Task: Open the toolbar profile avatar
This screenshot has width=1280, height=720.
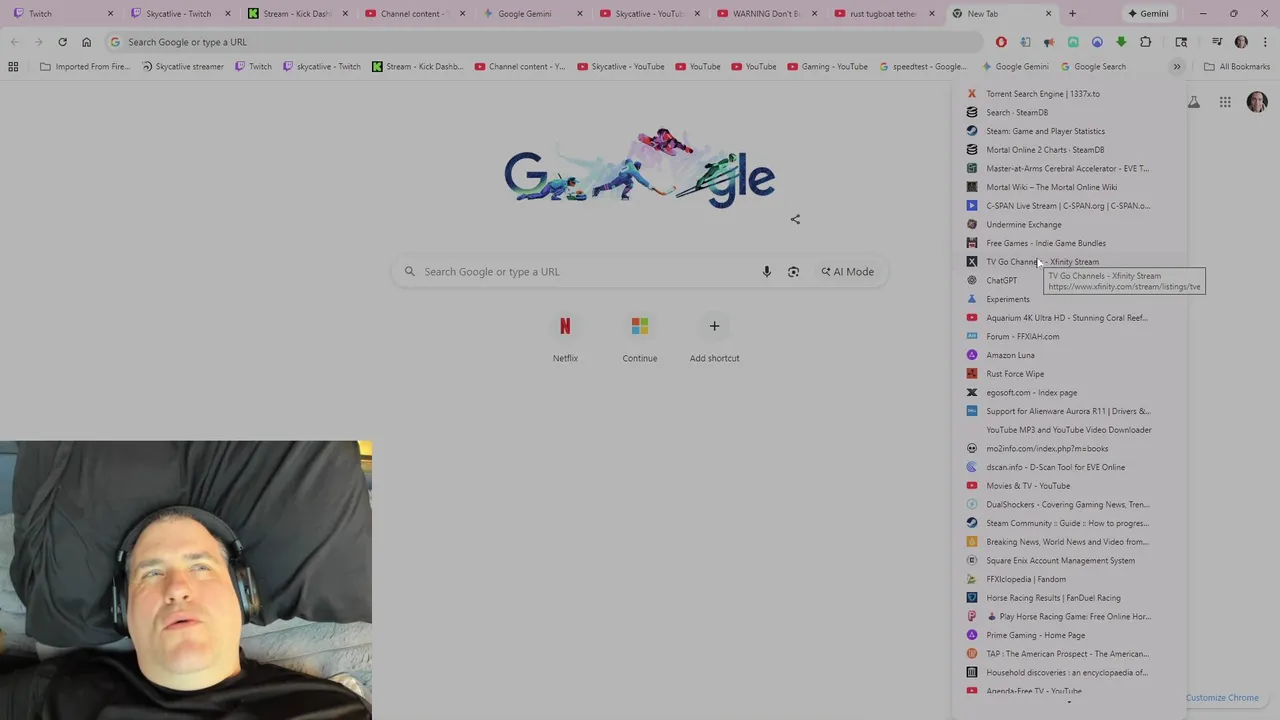Action: (x=1241, y=42)
